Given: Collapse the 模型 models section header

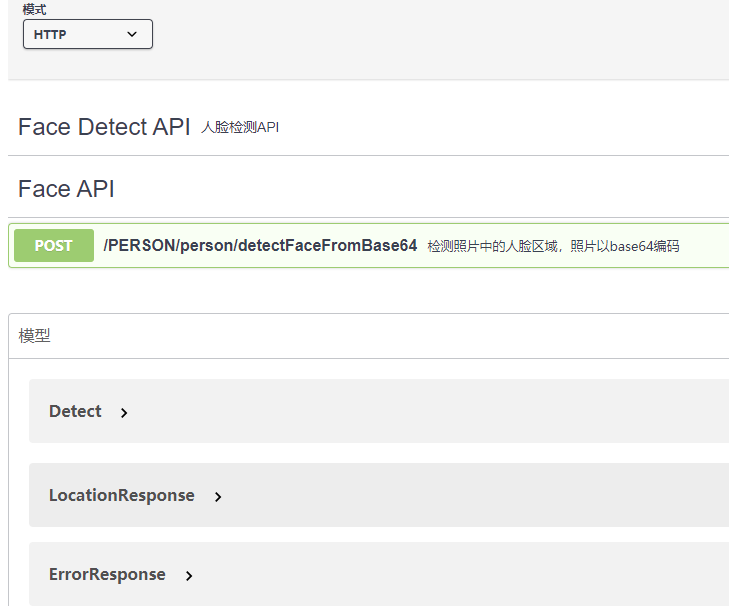Looking at the screenshot, I should pos(34,335).
